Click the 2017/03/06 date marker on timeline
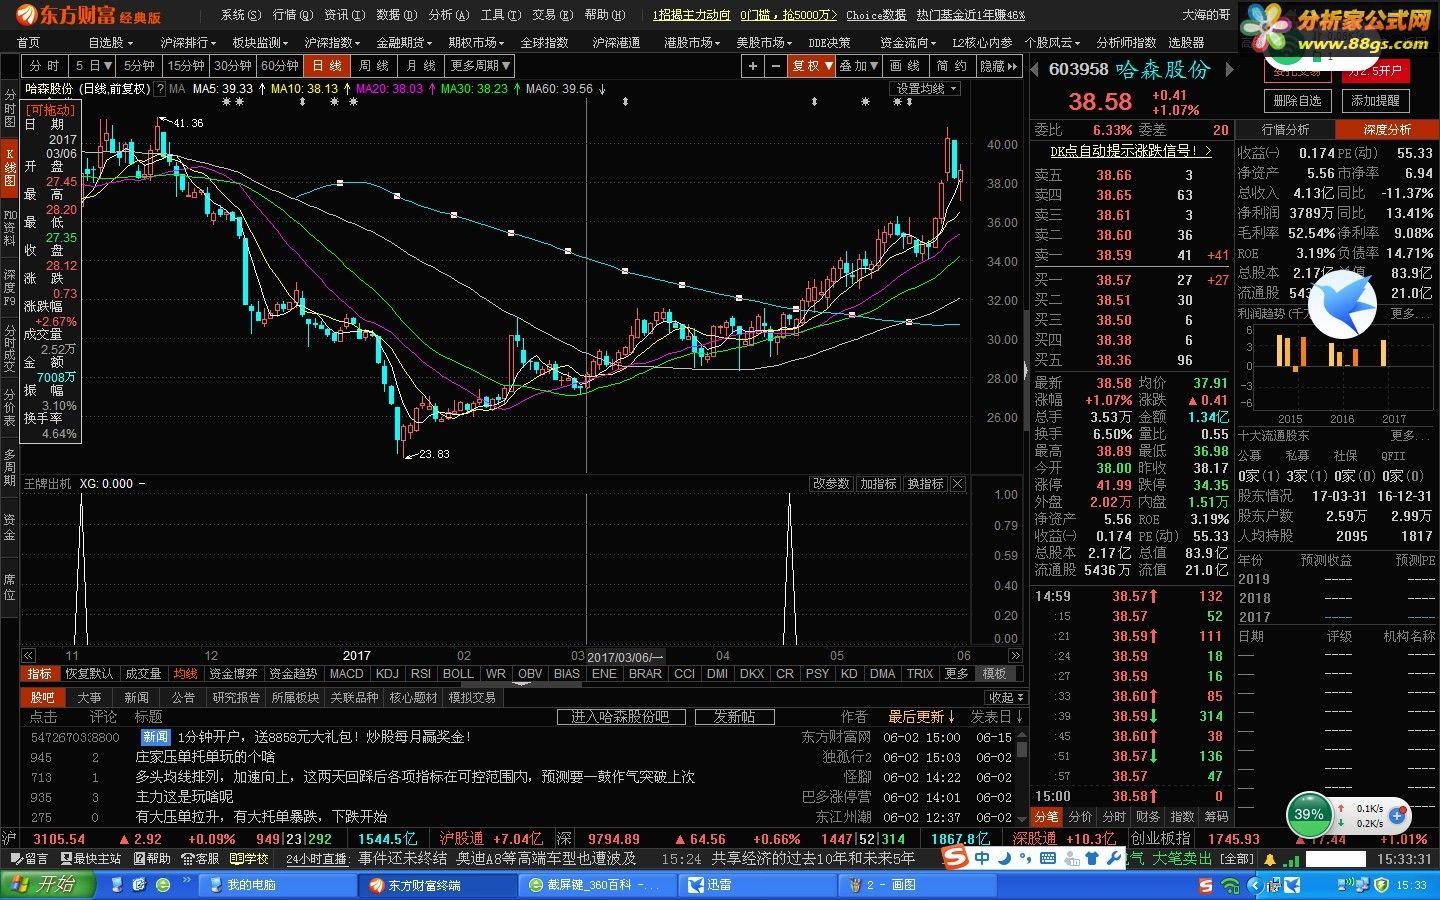This screenshot has width=1440, height=900. point(624,657)
